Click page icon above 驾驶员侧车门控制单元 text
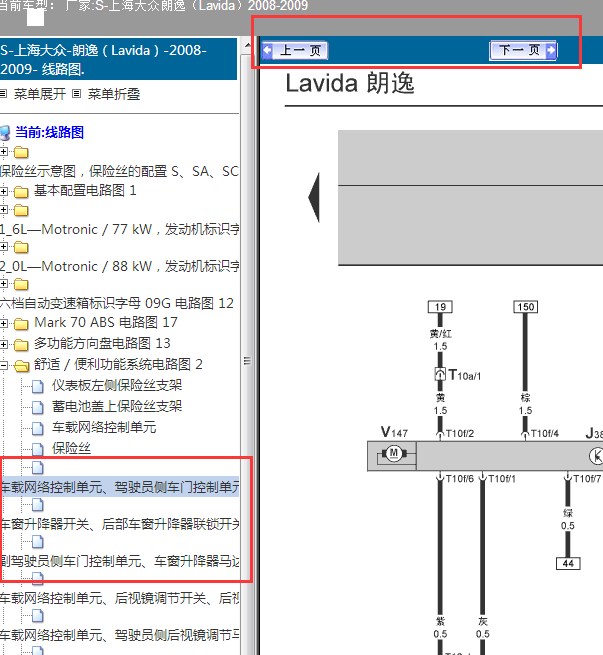Screen dimensions: 603x655 click(x=38, y=468)
